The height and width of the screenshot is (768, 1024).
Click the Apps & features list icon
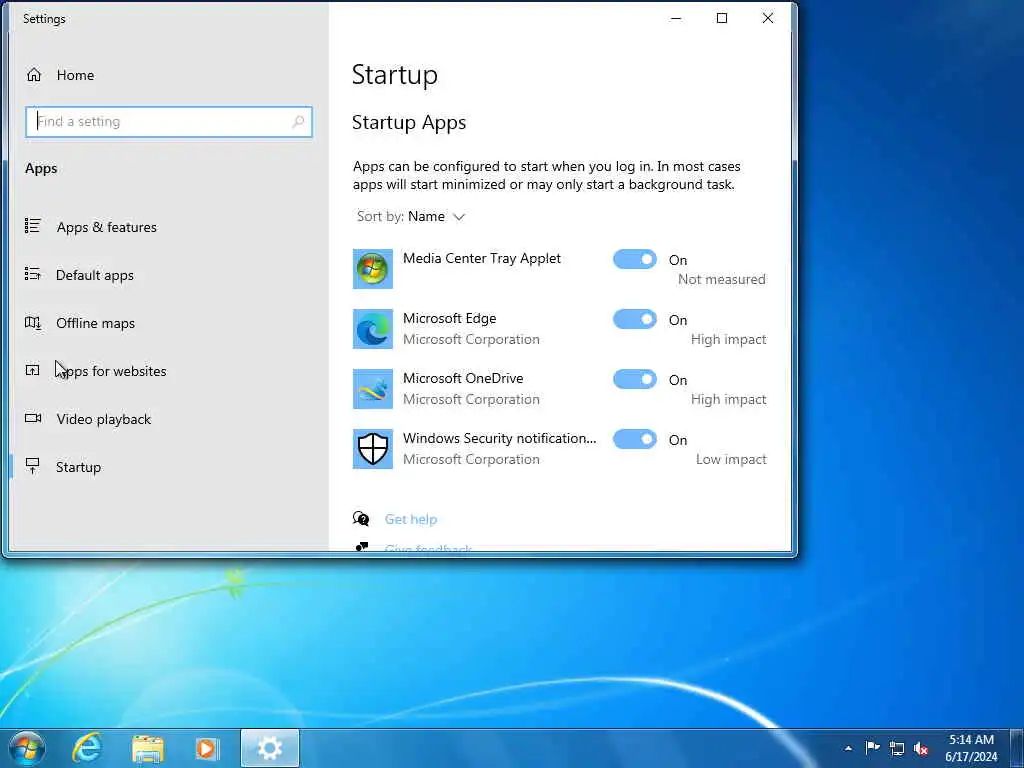click(33, 226)
